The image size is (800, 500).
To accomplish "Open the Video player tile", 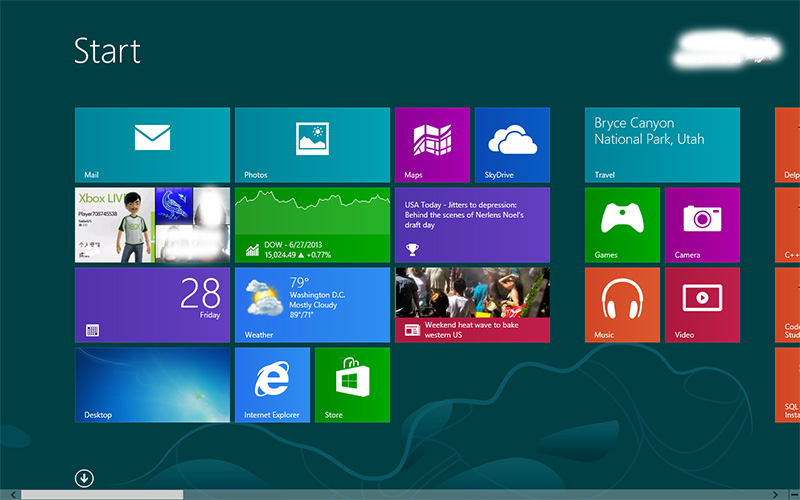I will [x=702, y=305].
